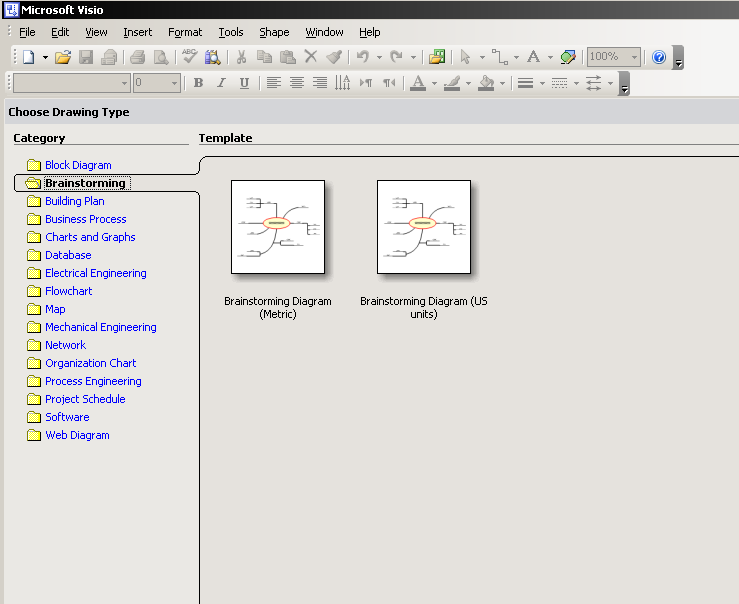
Task: Select the Flowchart category
Action: (x=68, y=291)
